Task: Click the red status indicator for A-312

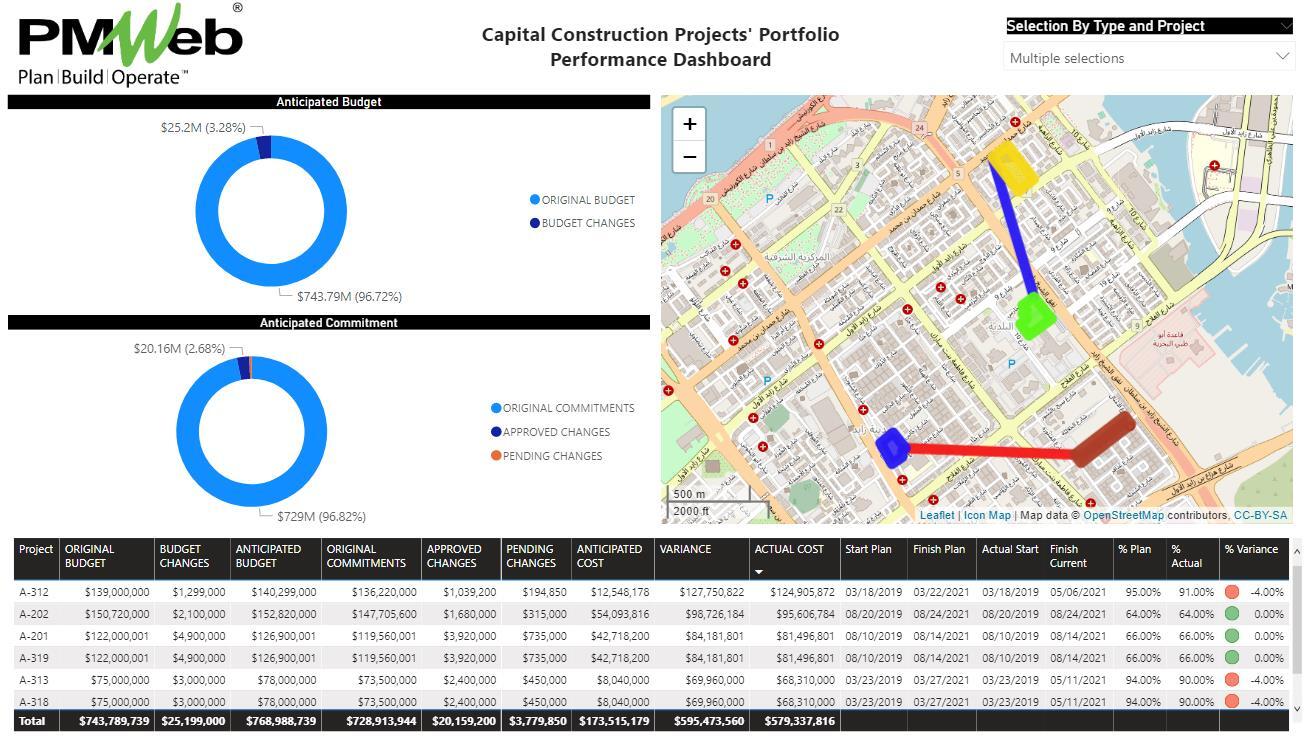Action: [1232, 592]
